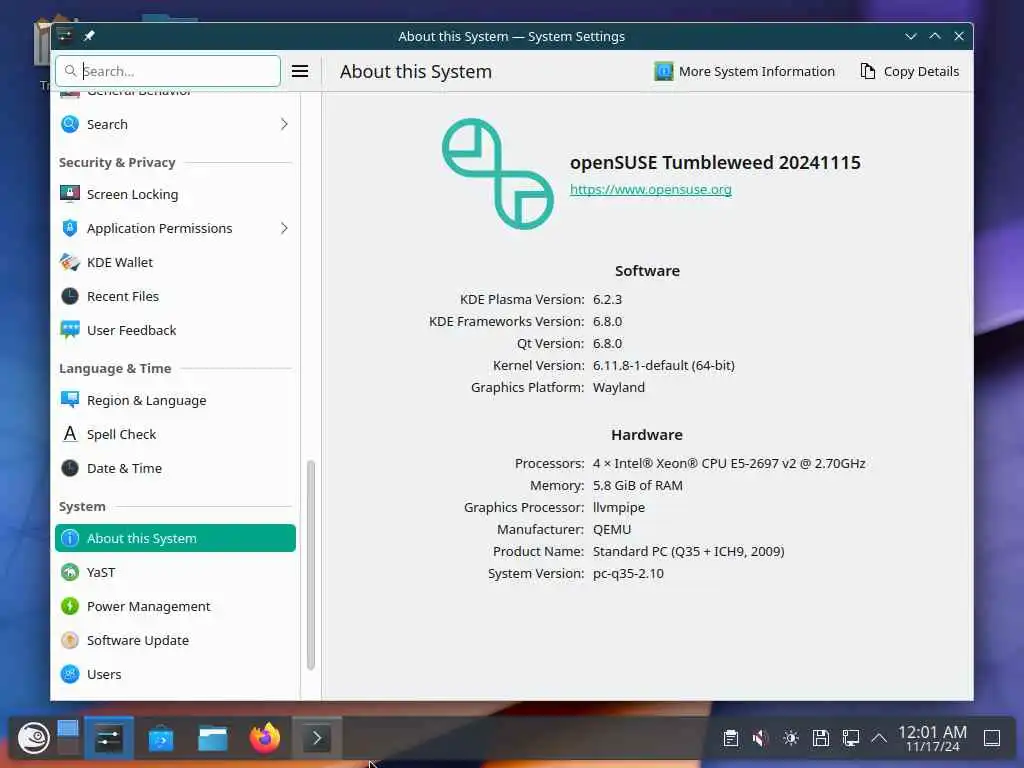
Task: Click the Power Management green icon
Action: pyautogui.click(x=70, y=606)
